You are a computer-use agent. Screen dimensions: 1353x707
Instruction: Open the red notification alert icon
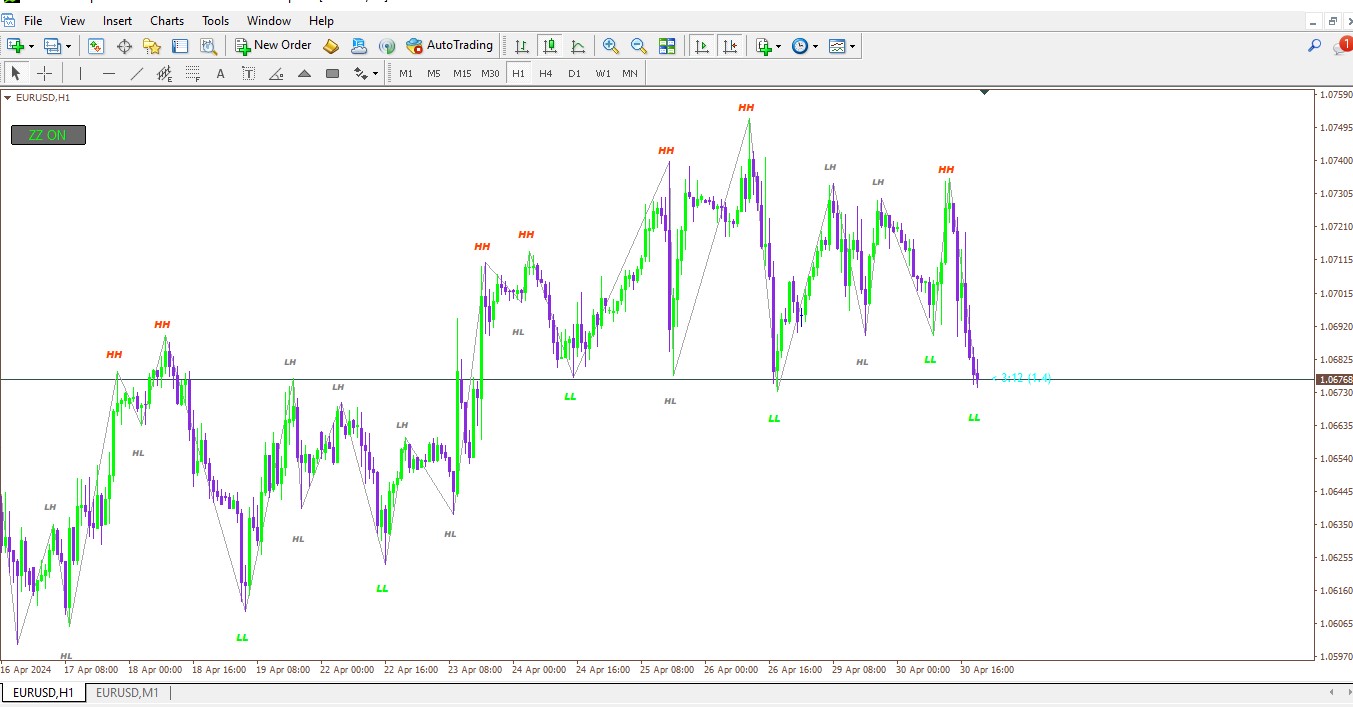(x=1343, y=45)
